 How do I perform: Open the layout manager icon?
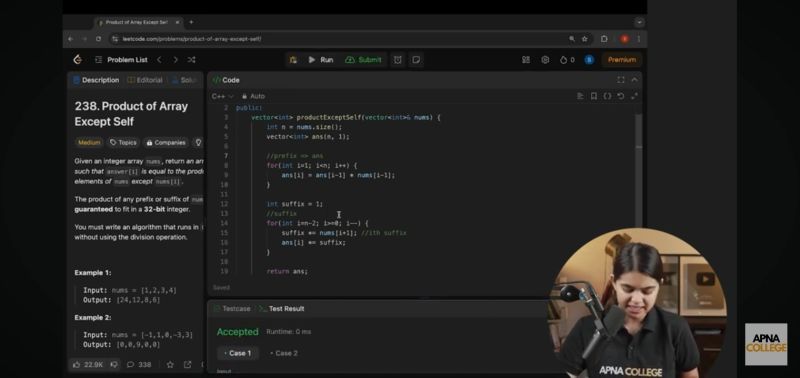pyautogui.click(x=526, y=60)
